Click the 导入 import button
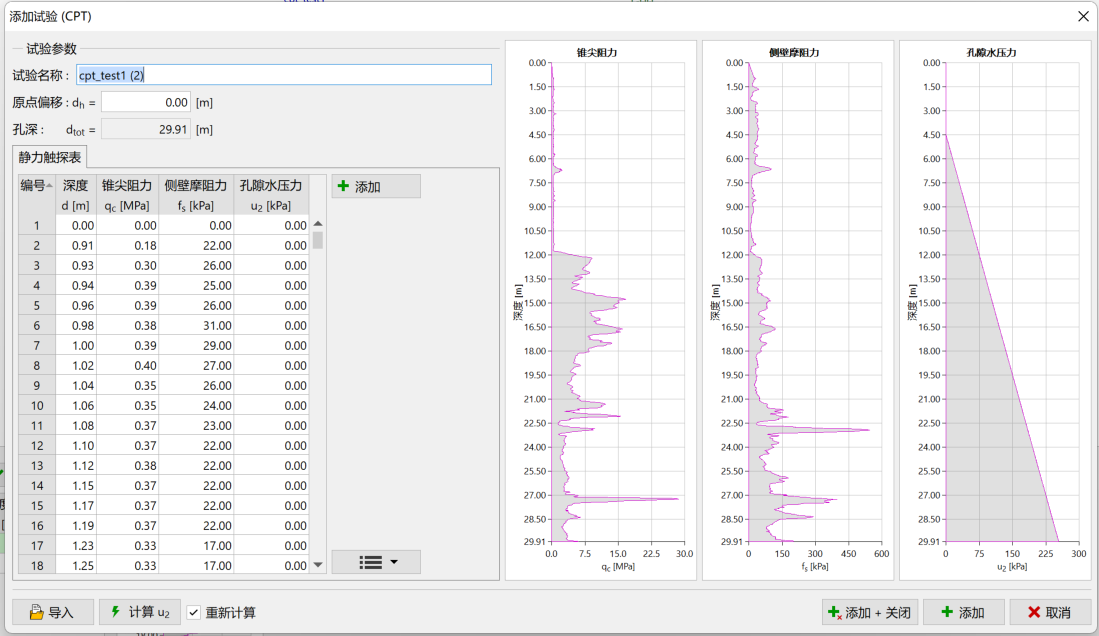The image size is (1099, 636). click(x=53, y=612)
